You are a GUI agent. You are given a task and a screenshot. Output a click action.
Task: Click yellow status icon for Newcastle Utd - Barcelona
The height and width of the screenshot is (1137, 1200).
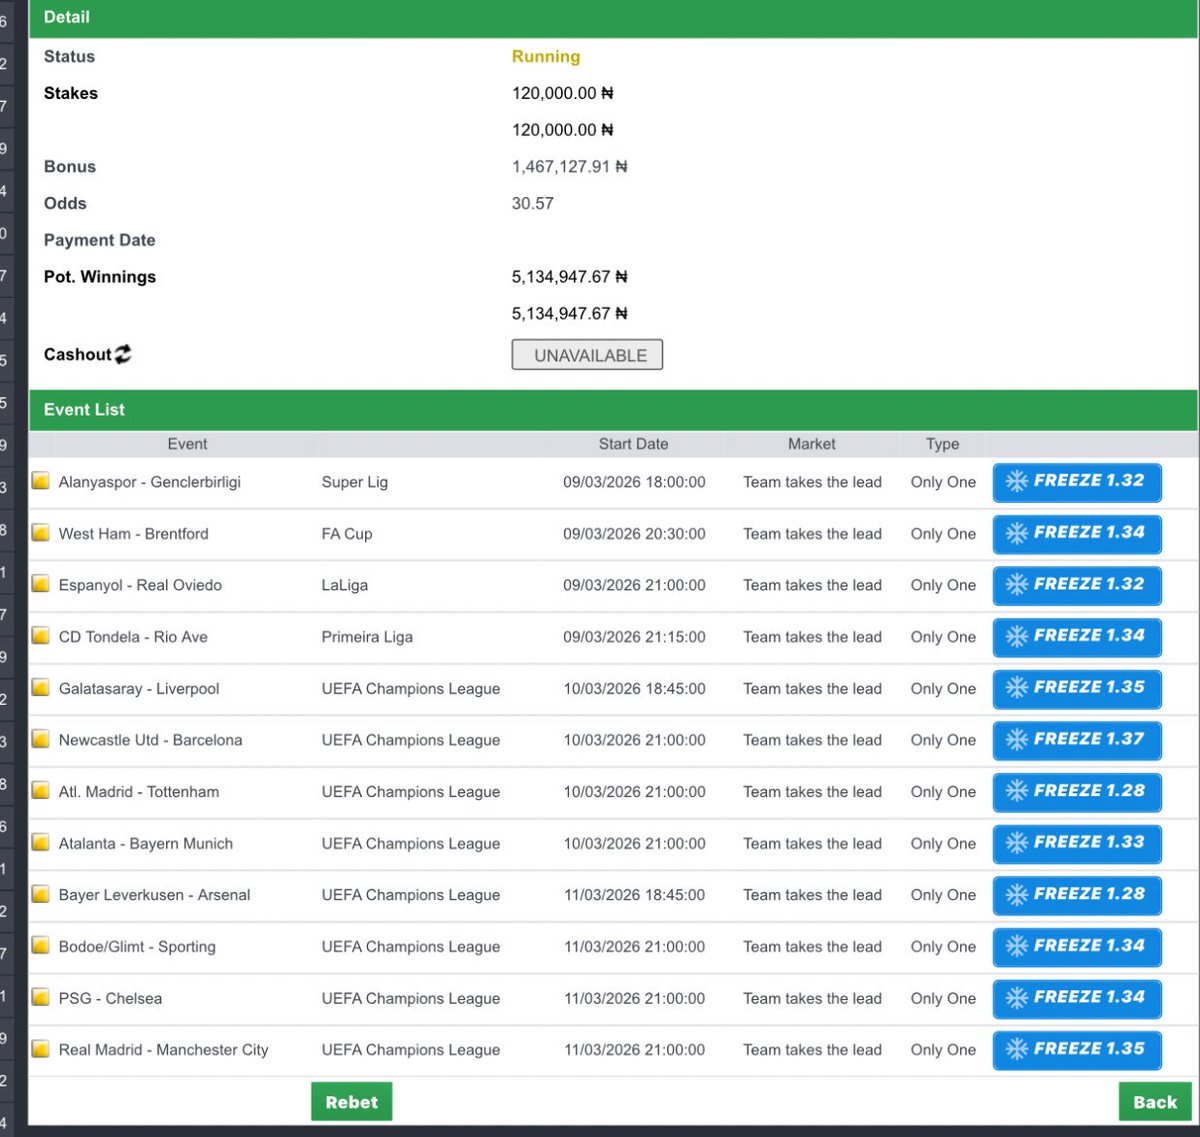41,739
